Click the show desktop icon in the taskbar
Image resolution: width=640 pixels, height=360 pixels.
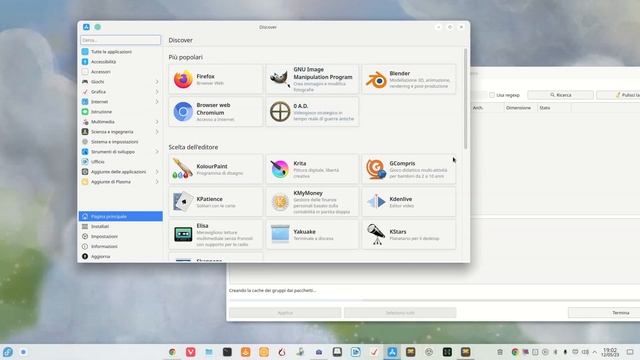point(630,352)
